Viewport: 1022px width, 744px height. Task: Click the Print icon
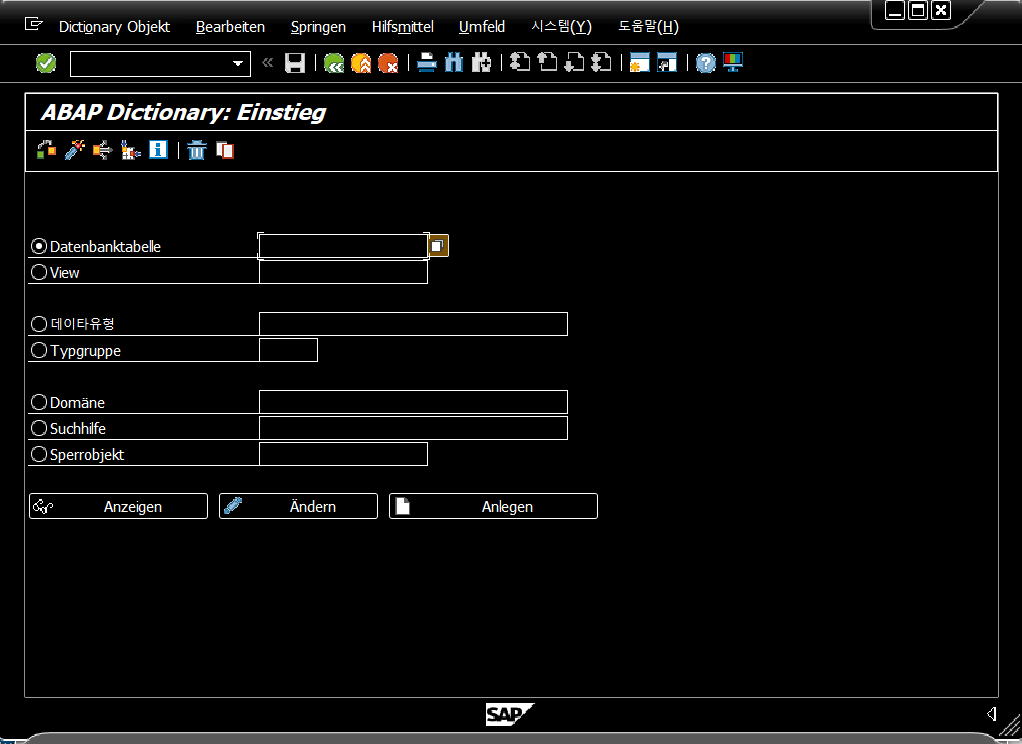pyautogui.click(x=427, y=63)
